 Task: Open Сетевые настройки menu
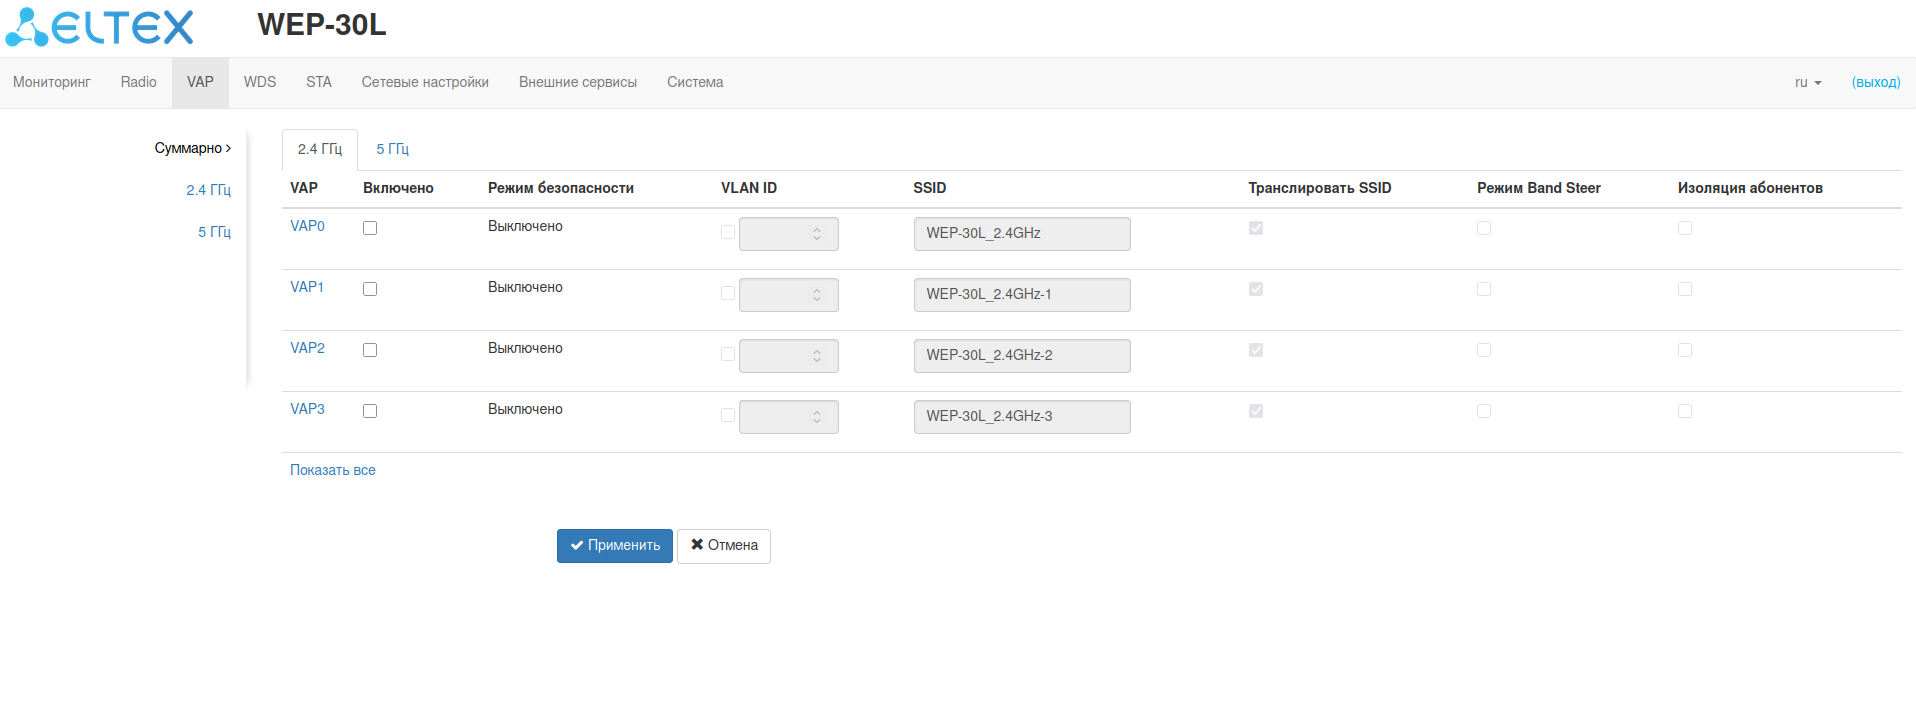[425, 83]
